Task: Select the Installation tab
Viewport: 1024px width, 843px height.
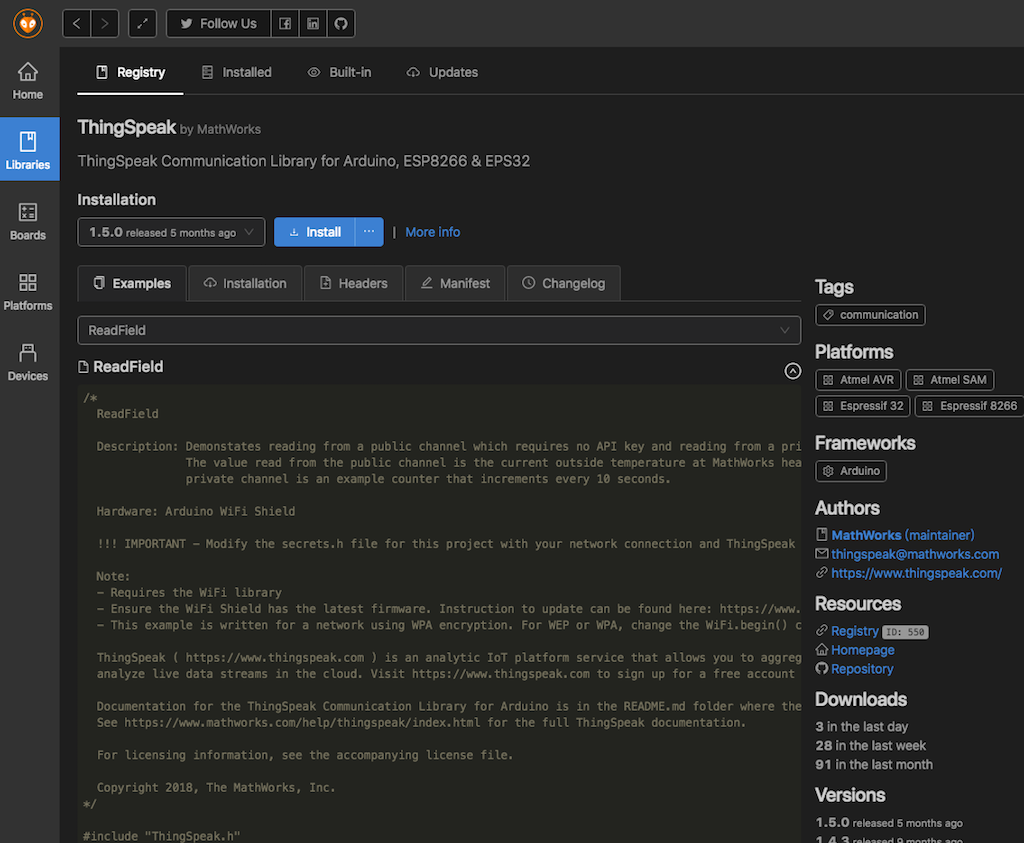Action: click(x=245, y=283)
